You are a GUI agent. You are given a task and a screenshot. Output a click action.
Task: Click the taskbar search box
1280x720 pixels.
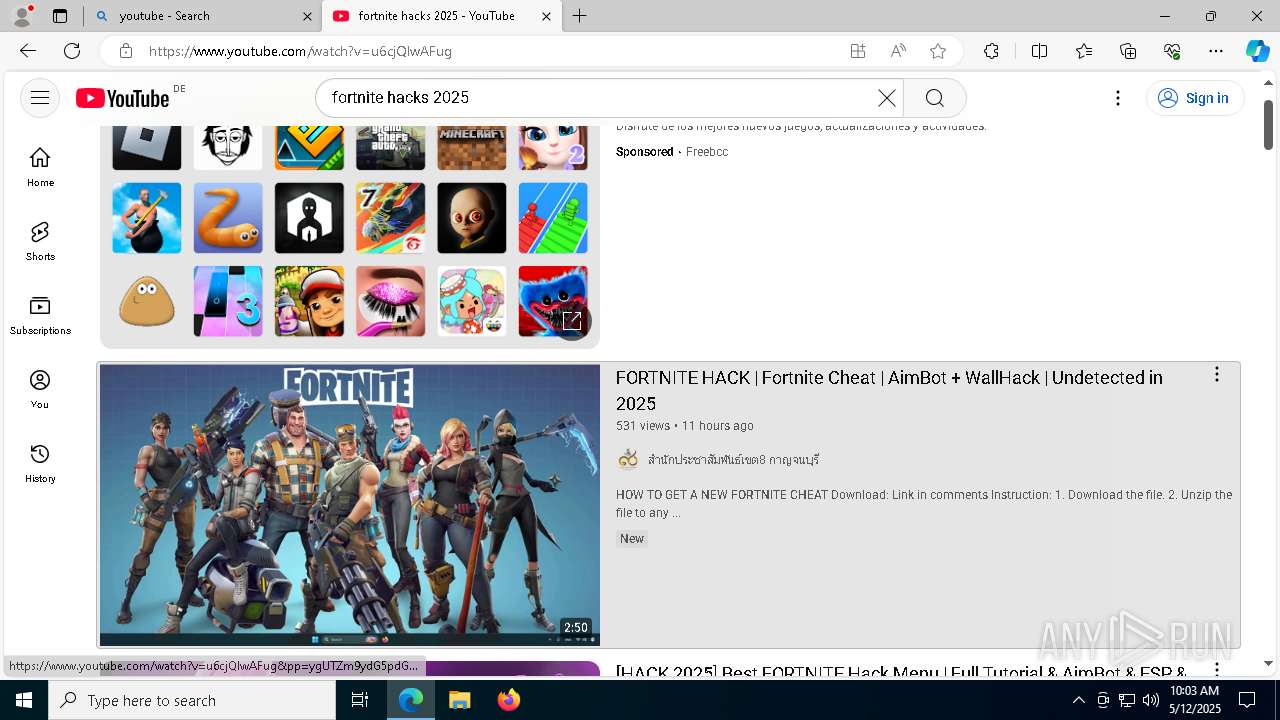coord(192,700)
